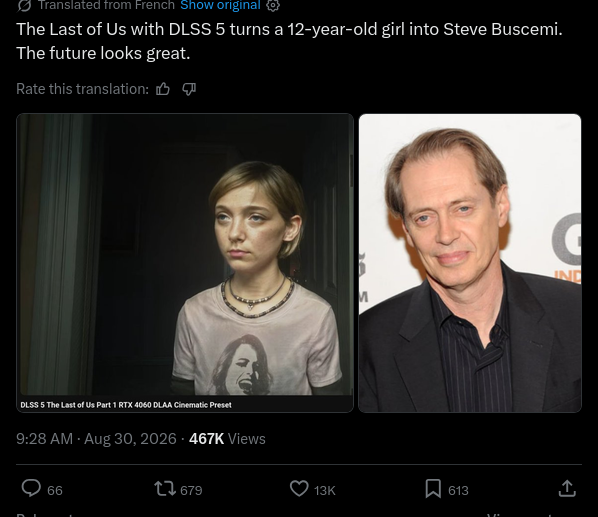Click the 613 bookmarks count

(458, 490)
